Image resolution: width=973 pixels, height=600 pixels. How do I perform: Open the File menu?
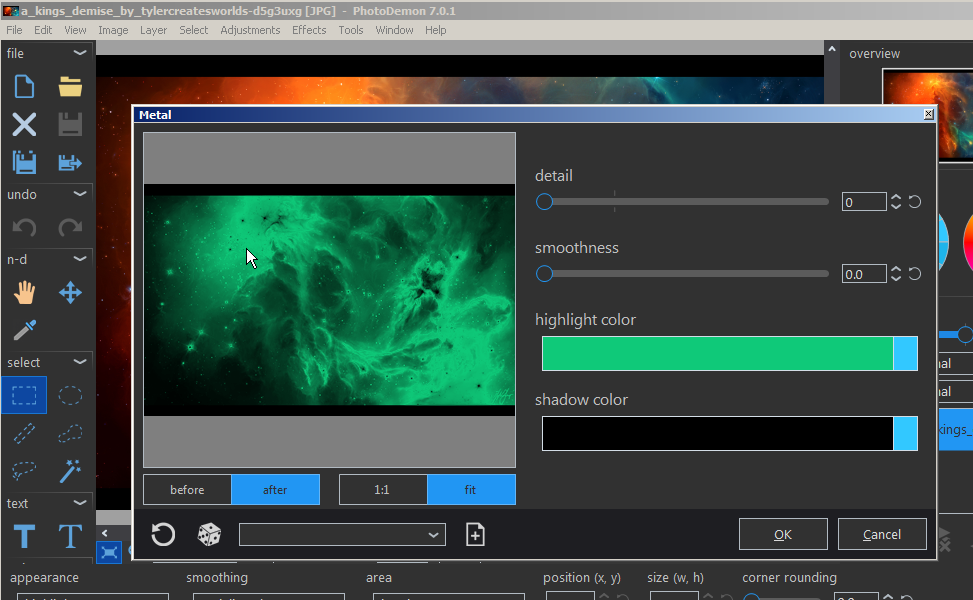14,30
